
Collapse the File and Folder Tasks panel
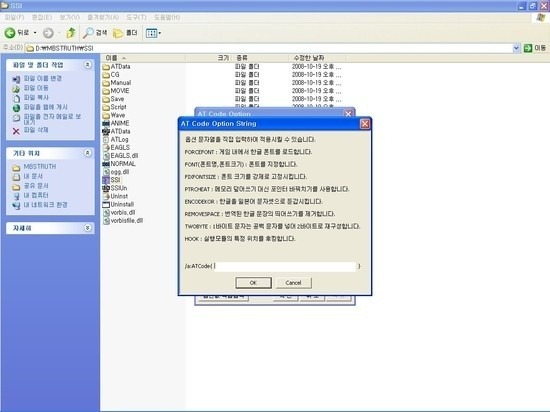pos(88,65)
